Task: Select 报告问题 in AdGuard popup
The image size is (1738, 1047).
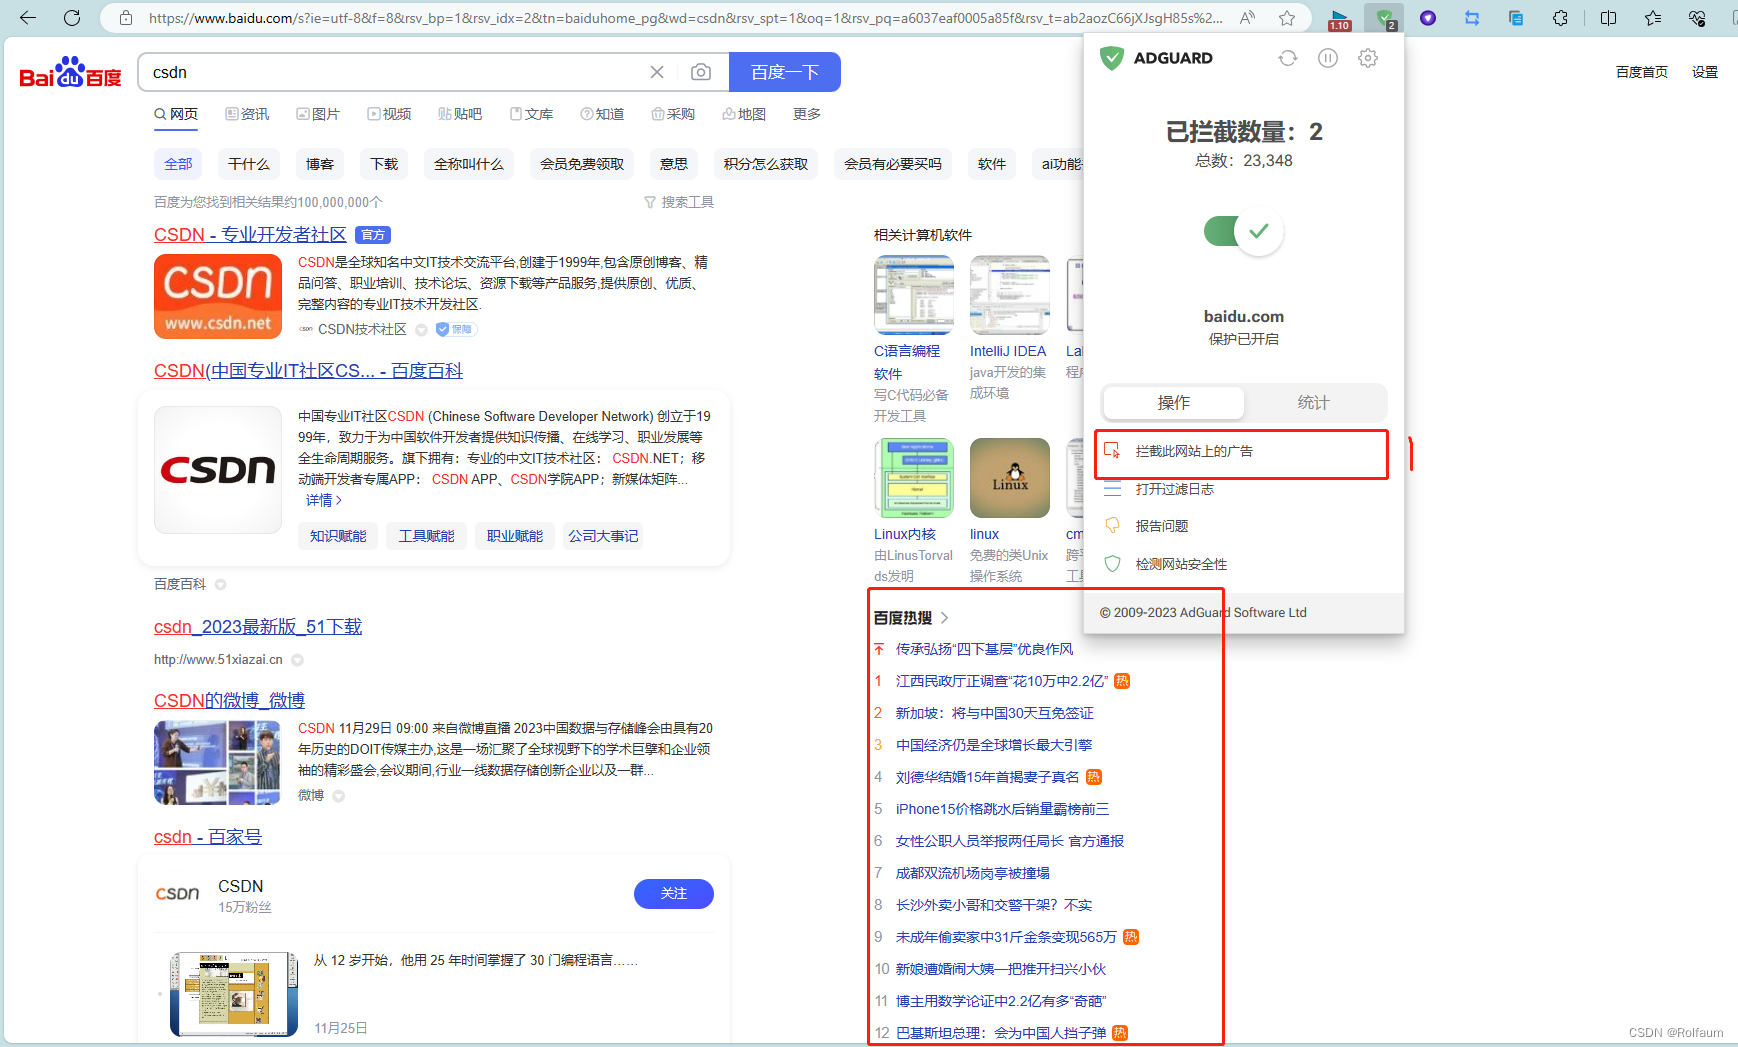Action: coord(1162,526)
